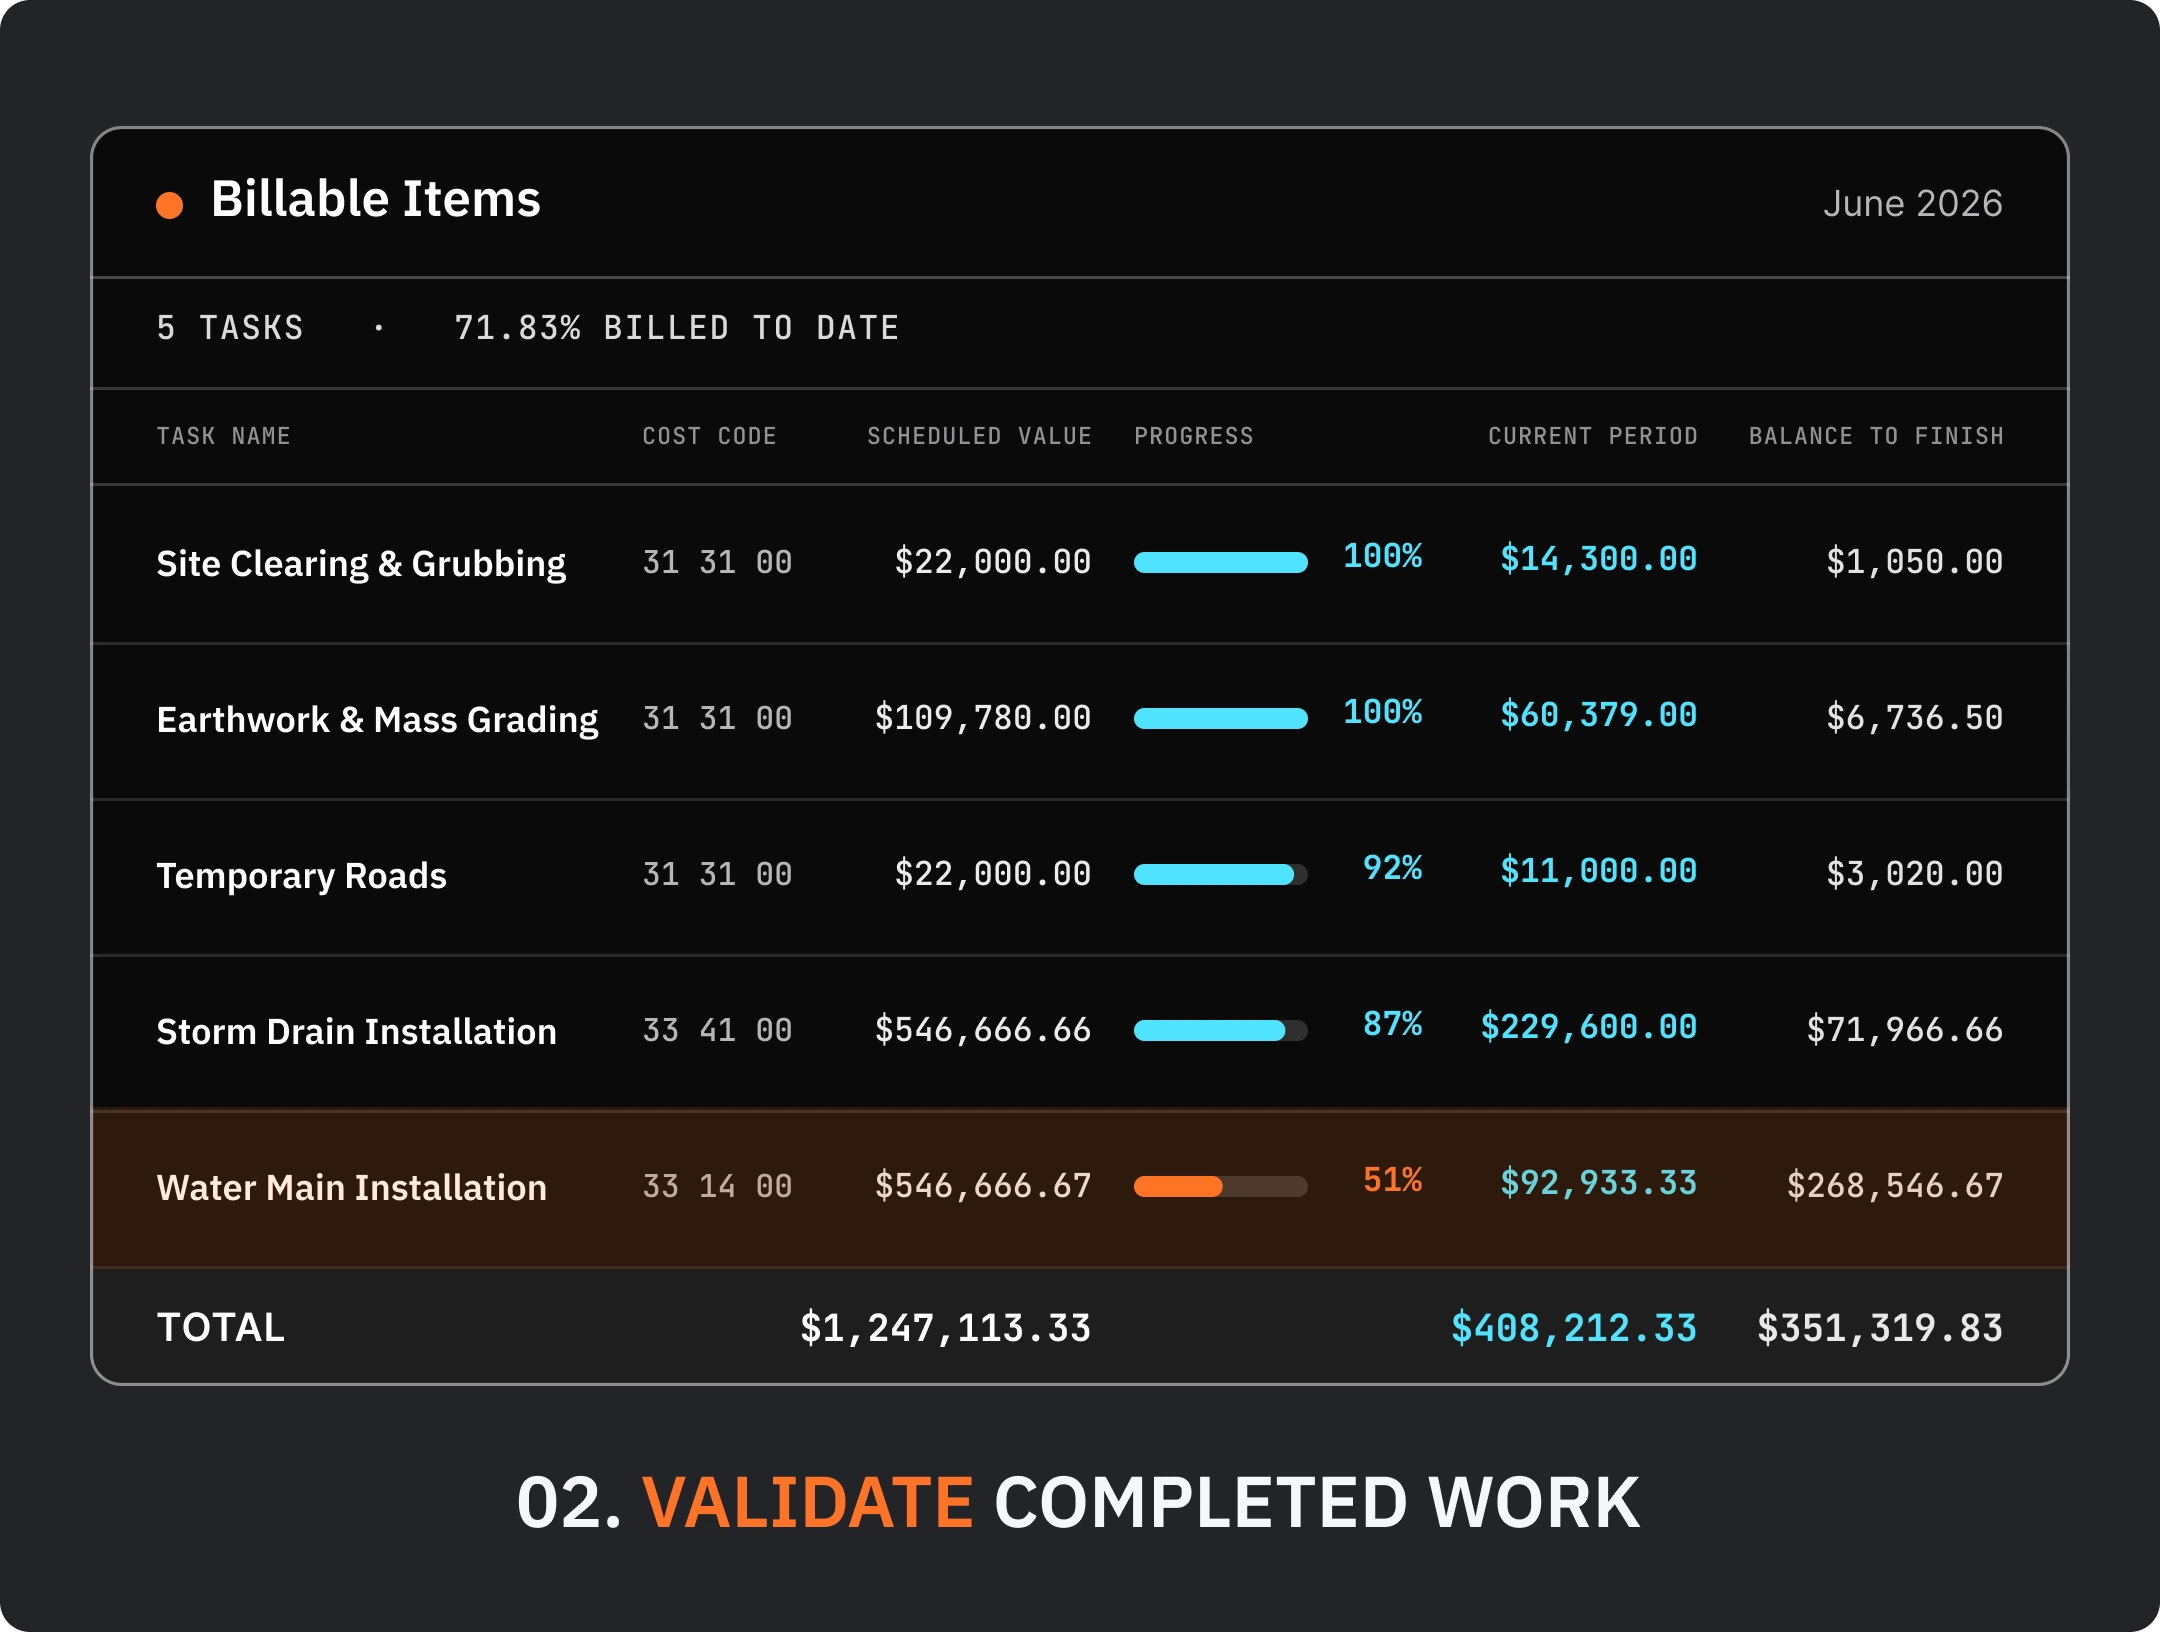This screenshot has width=2160, height=1632.
Task: Click the 51% progress value
Action: (x=1393, y=1180)
